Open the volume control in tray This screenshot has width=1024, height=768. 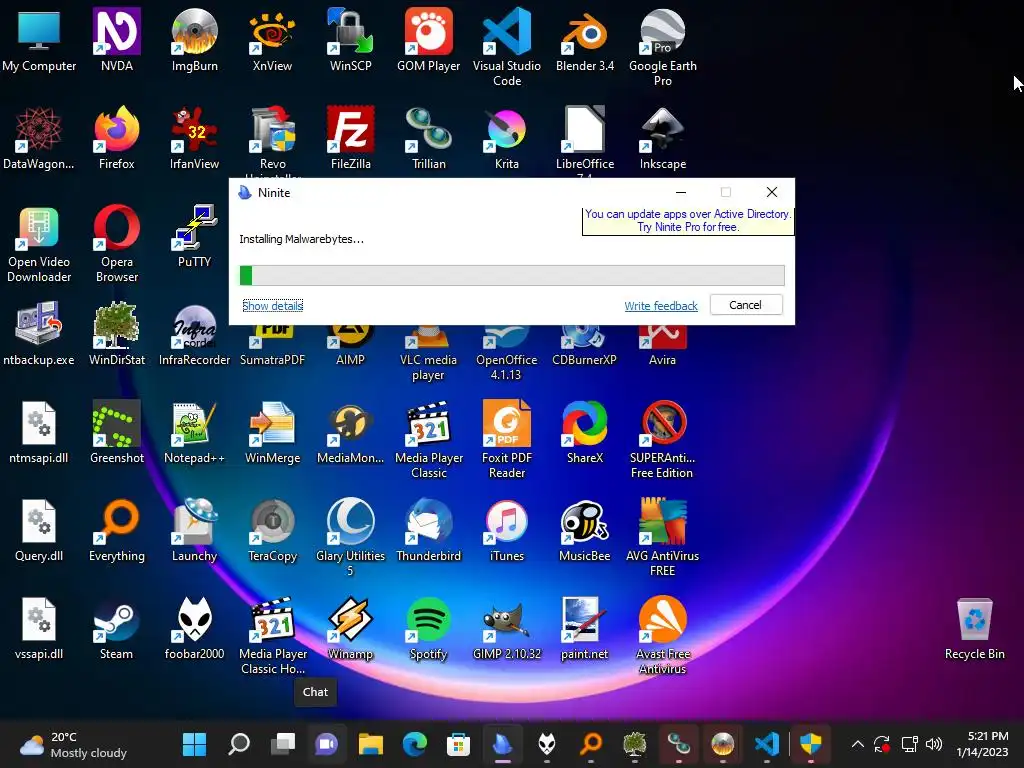934,744
